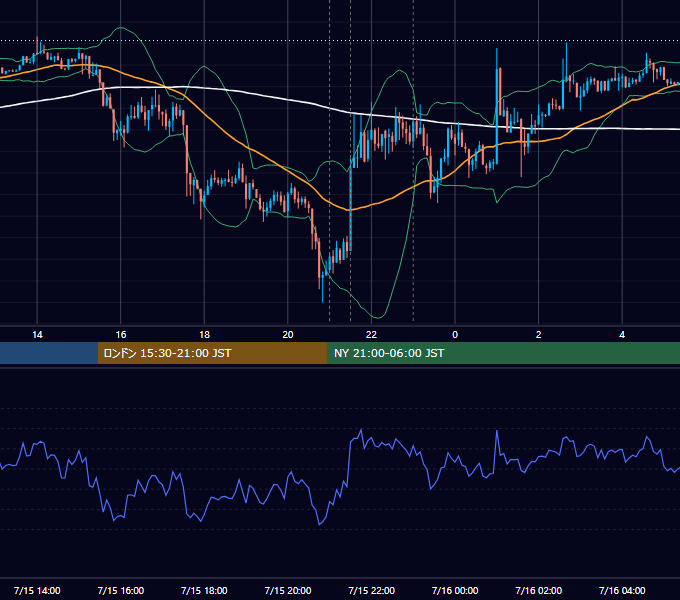Screen dimensions: 680x600
Task: Click the 7/15 18:00 date label
Action: click(204, 590)
